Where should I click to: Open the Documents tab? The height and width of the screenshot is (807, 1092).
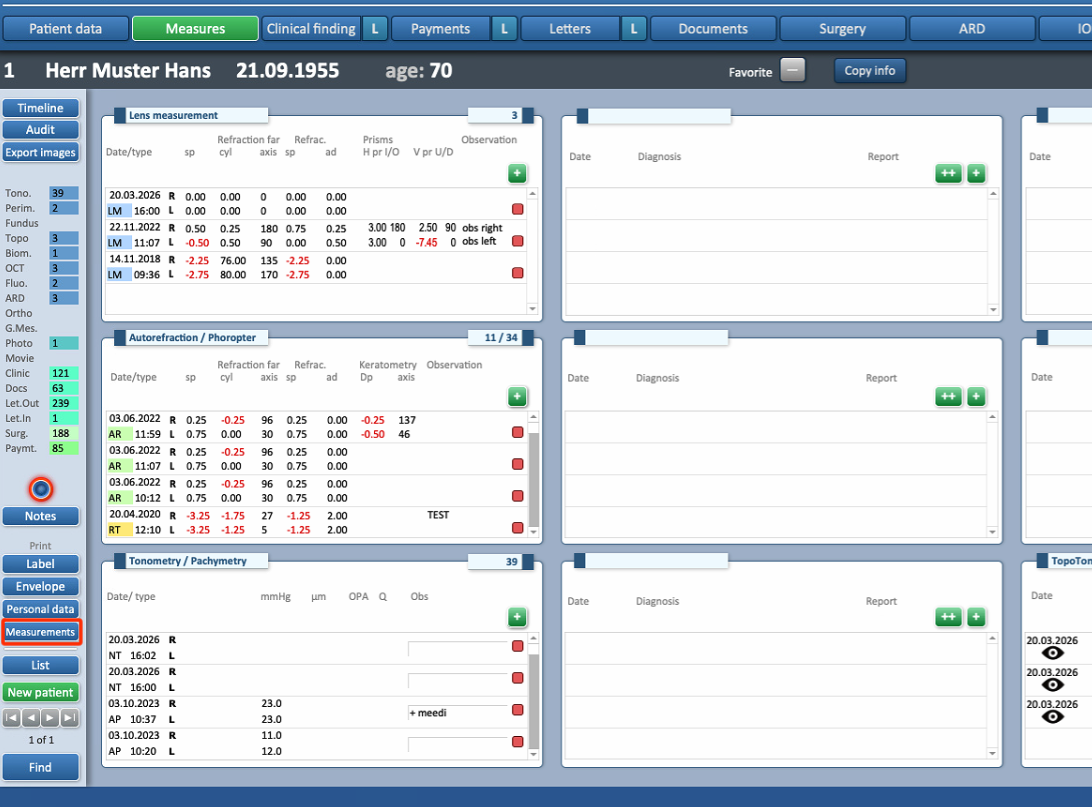click(x=712, y=29)
